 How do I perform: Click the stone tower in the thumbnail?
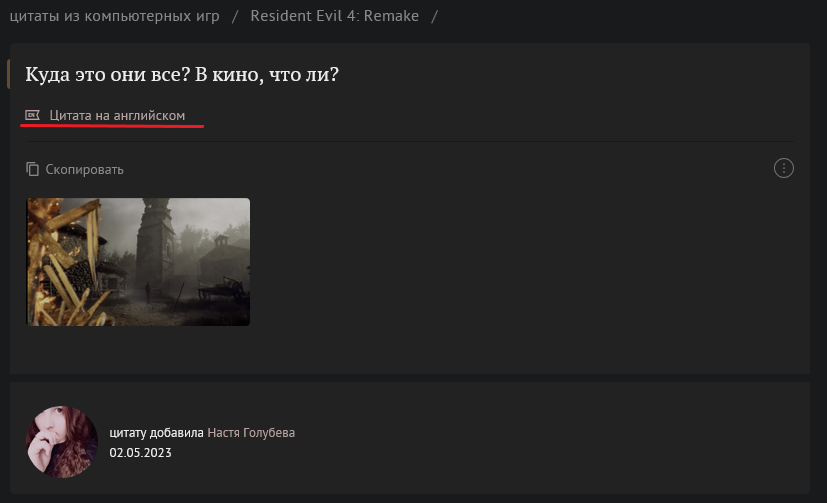(x=155, y=246)
